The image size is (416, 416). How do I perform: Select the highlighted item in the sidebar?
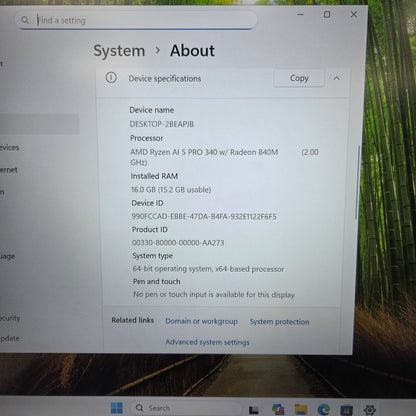coord(39,124)
